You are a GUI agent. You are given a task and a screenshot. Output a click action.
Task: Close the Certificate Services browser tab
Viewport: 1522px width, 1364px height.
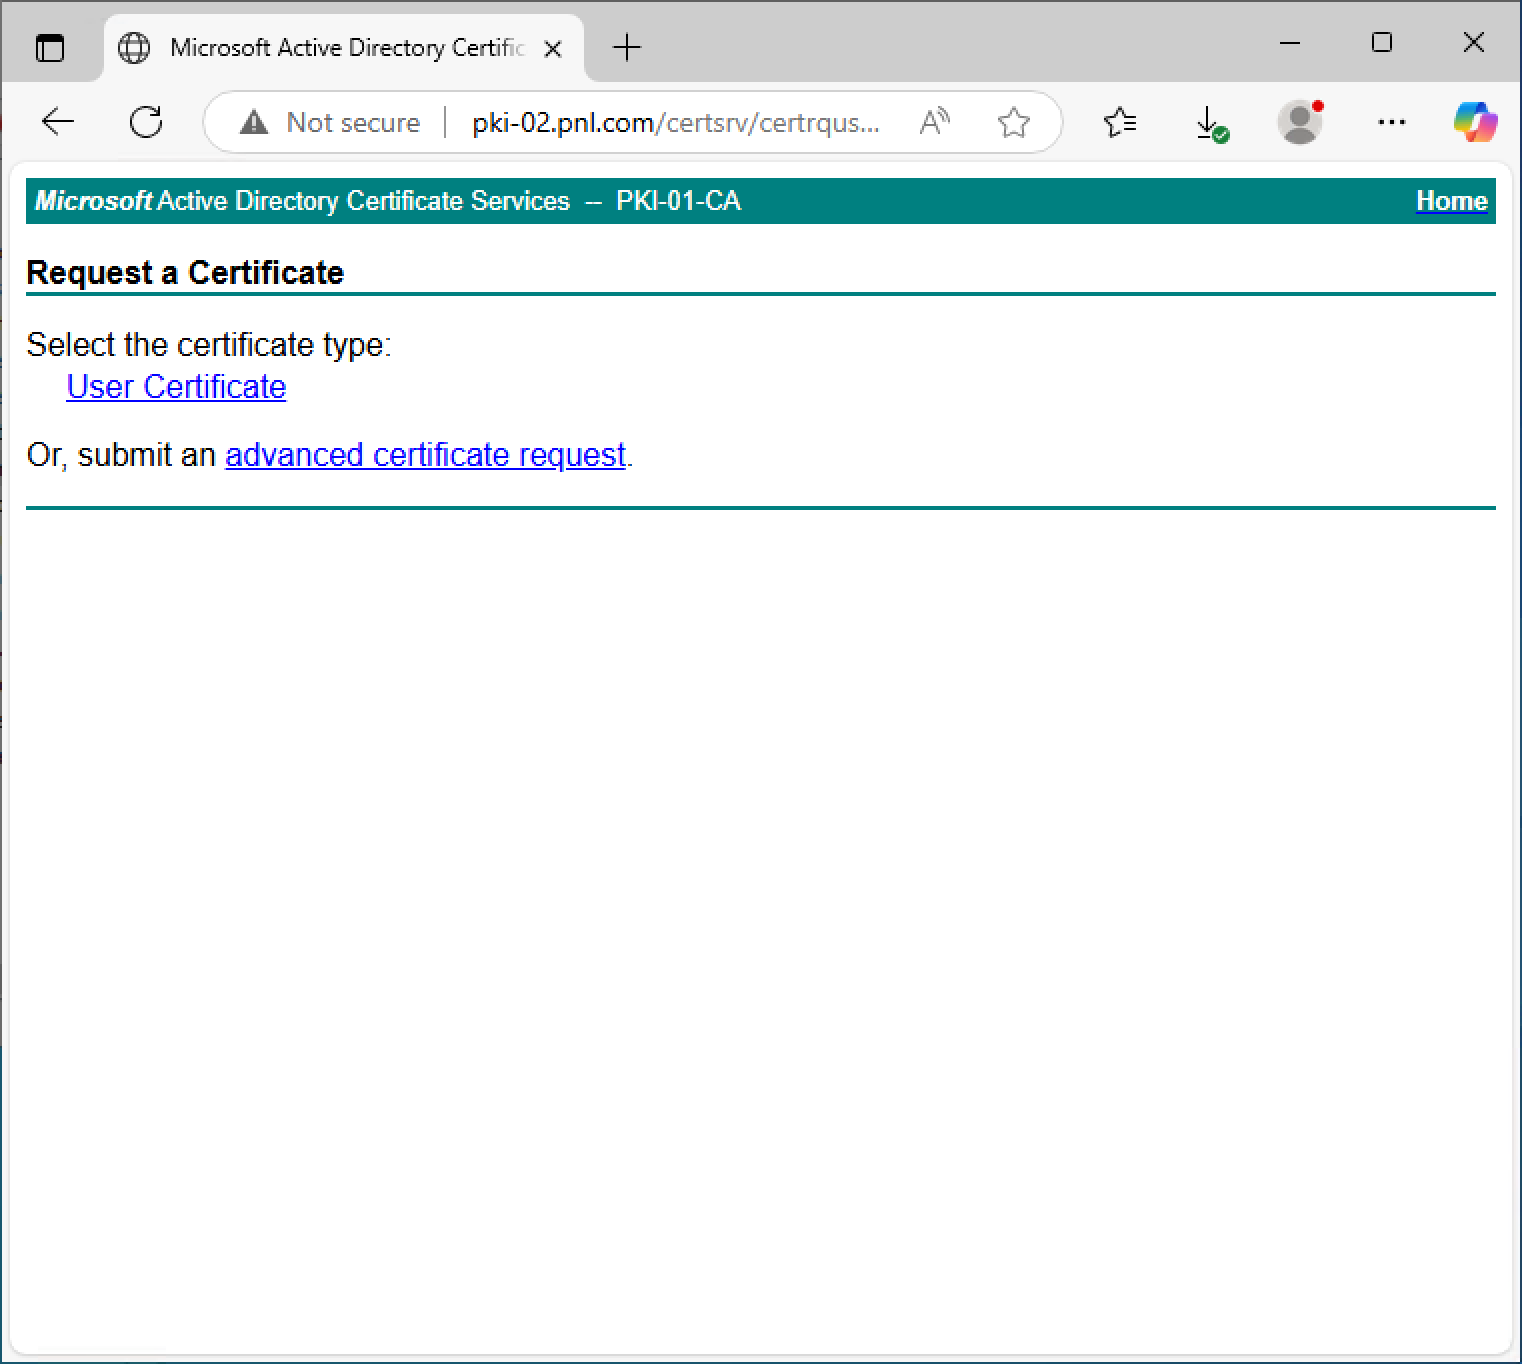point(552,48)
